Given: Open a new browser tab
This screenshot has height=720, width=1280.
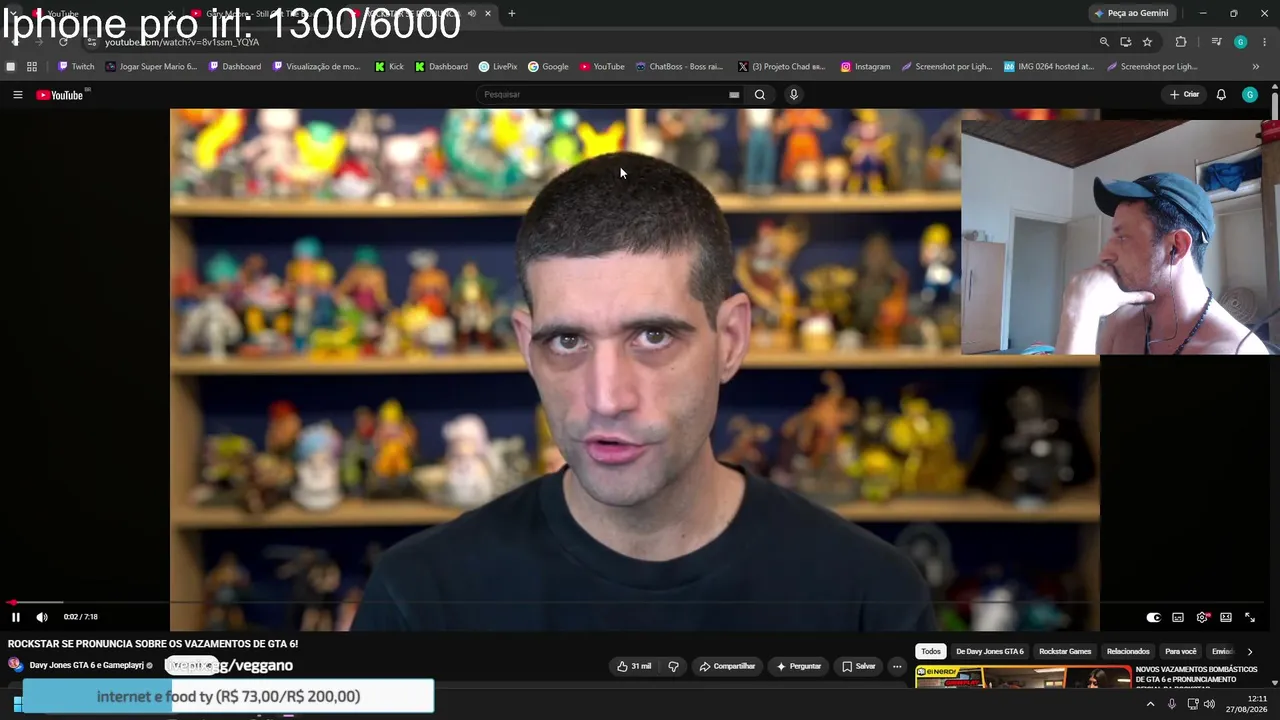Looking at the screenshot, I should [512, 13].
